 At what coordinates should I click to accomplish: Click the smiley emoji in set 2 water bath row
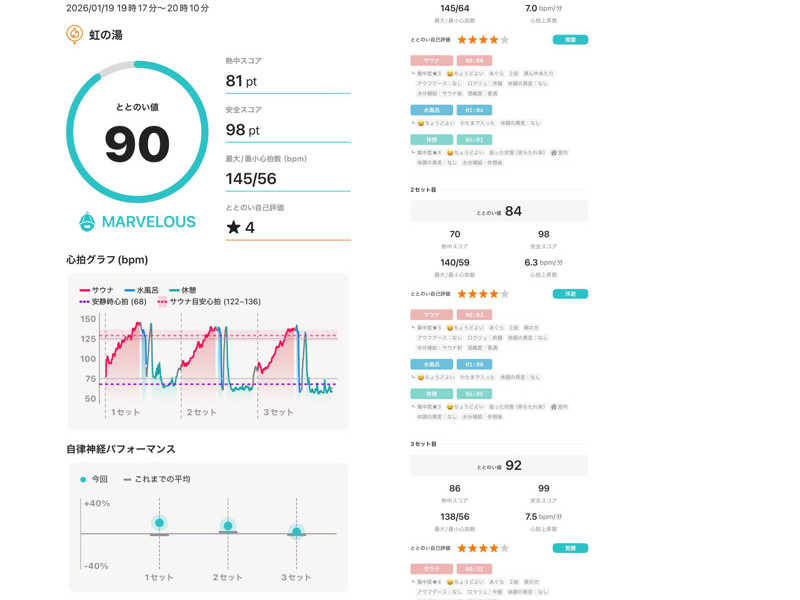(421, 377)
